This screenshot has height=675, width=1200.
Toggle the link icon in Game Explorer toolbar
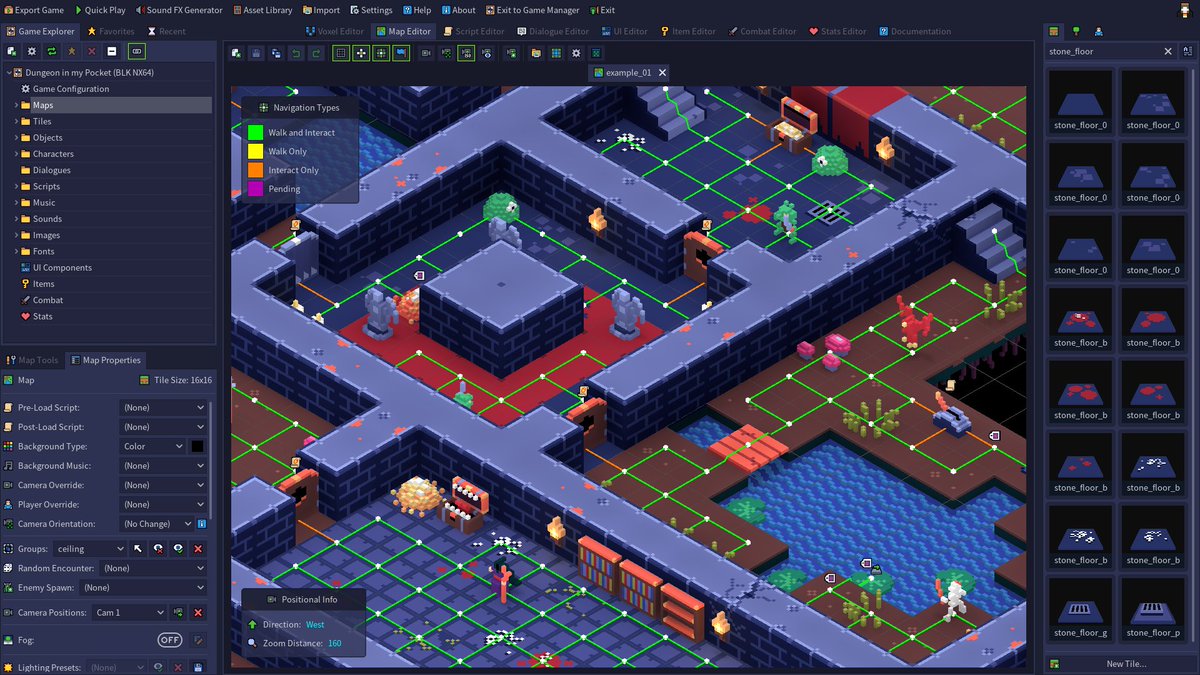coord(137,51)
